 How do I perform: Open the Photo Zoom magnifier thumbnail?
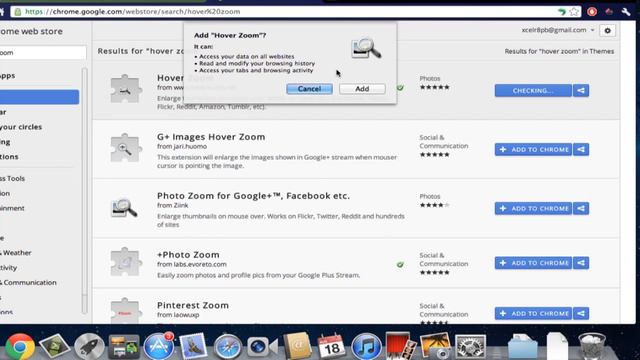124,208
